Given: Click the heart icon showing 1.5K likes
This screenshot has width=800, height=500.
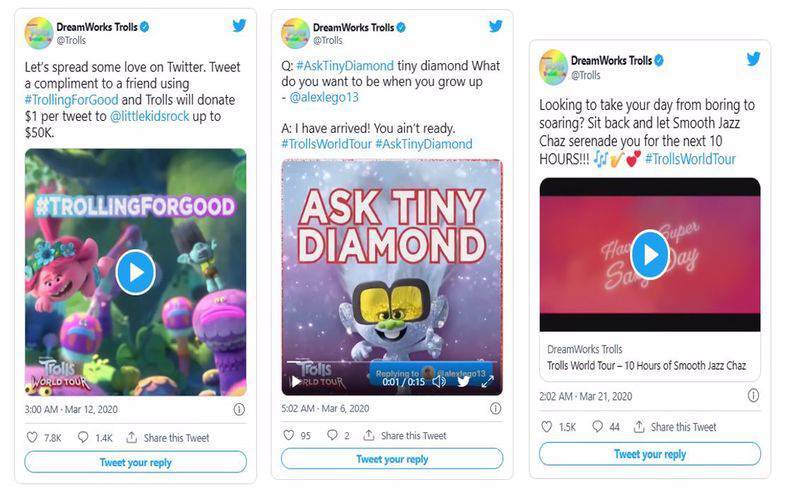Looking at the screenshot, I should tap(546, 426).
